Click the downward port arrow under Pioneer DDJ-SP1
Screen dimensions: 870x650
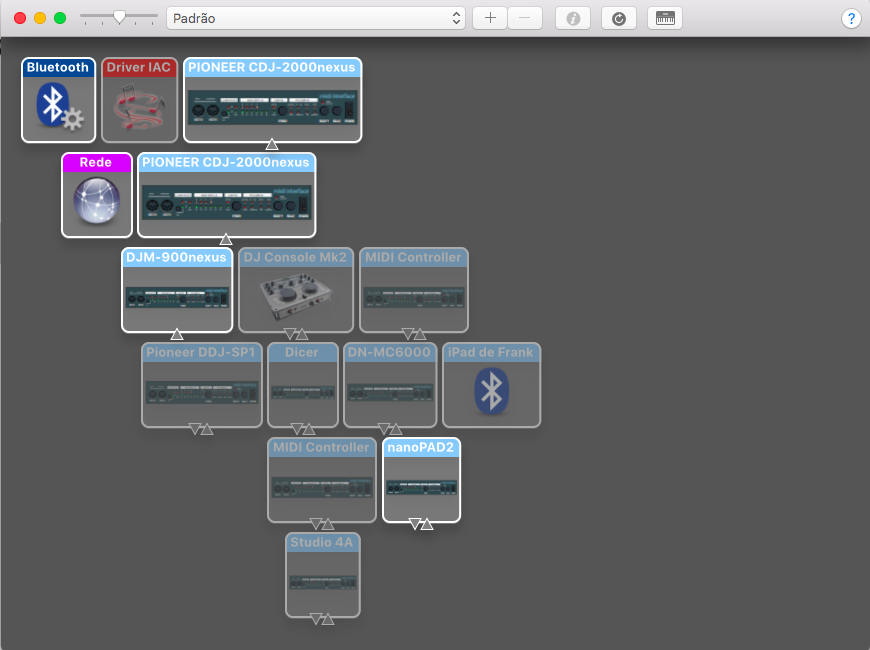coord(195,429)
